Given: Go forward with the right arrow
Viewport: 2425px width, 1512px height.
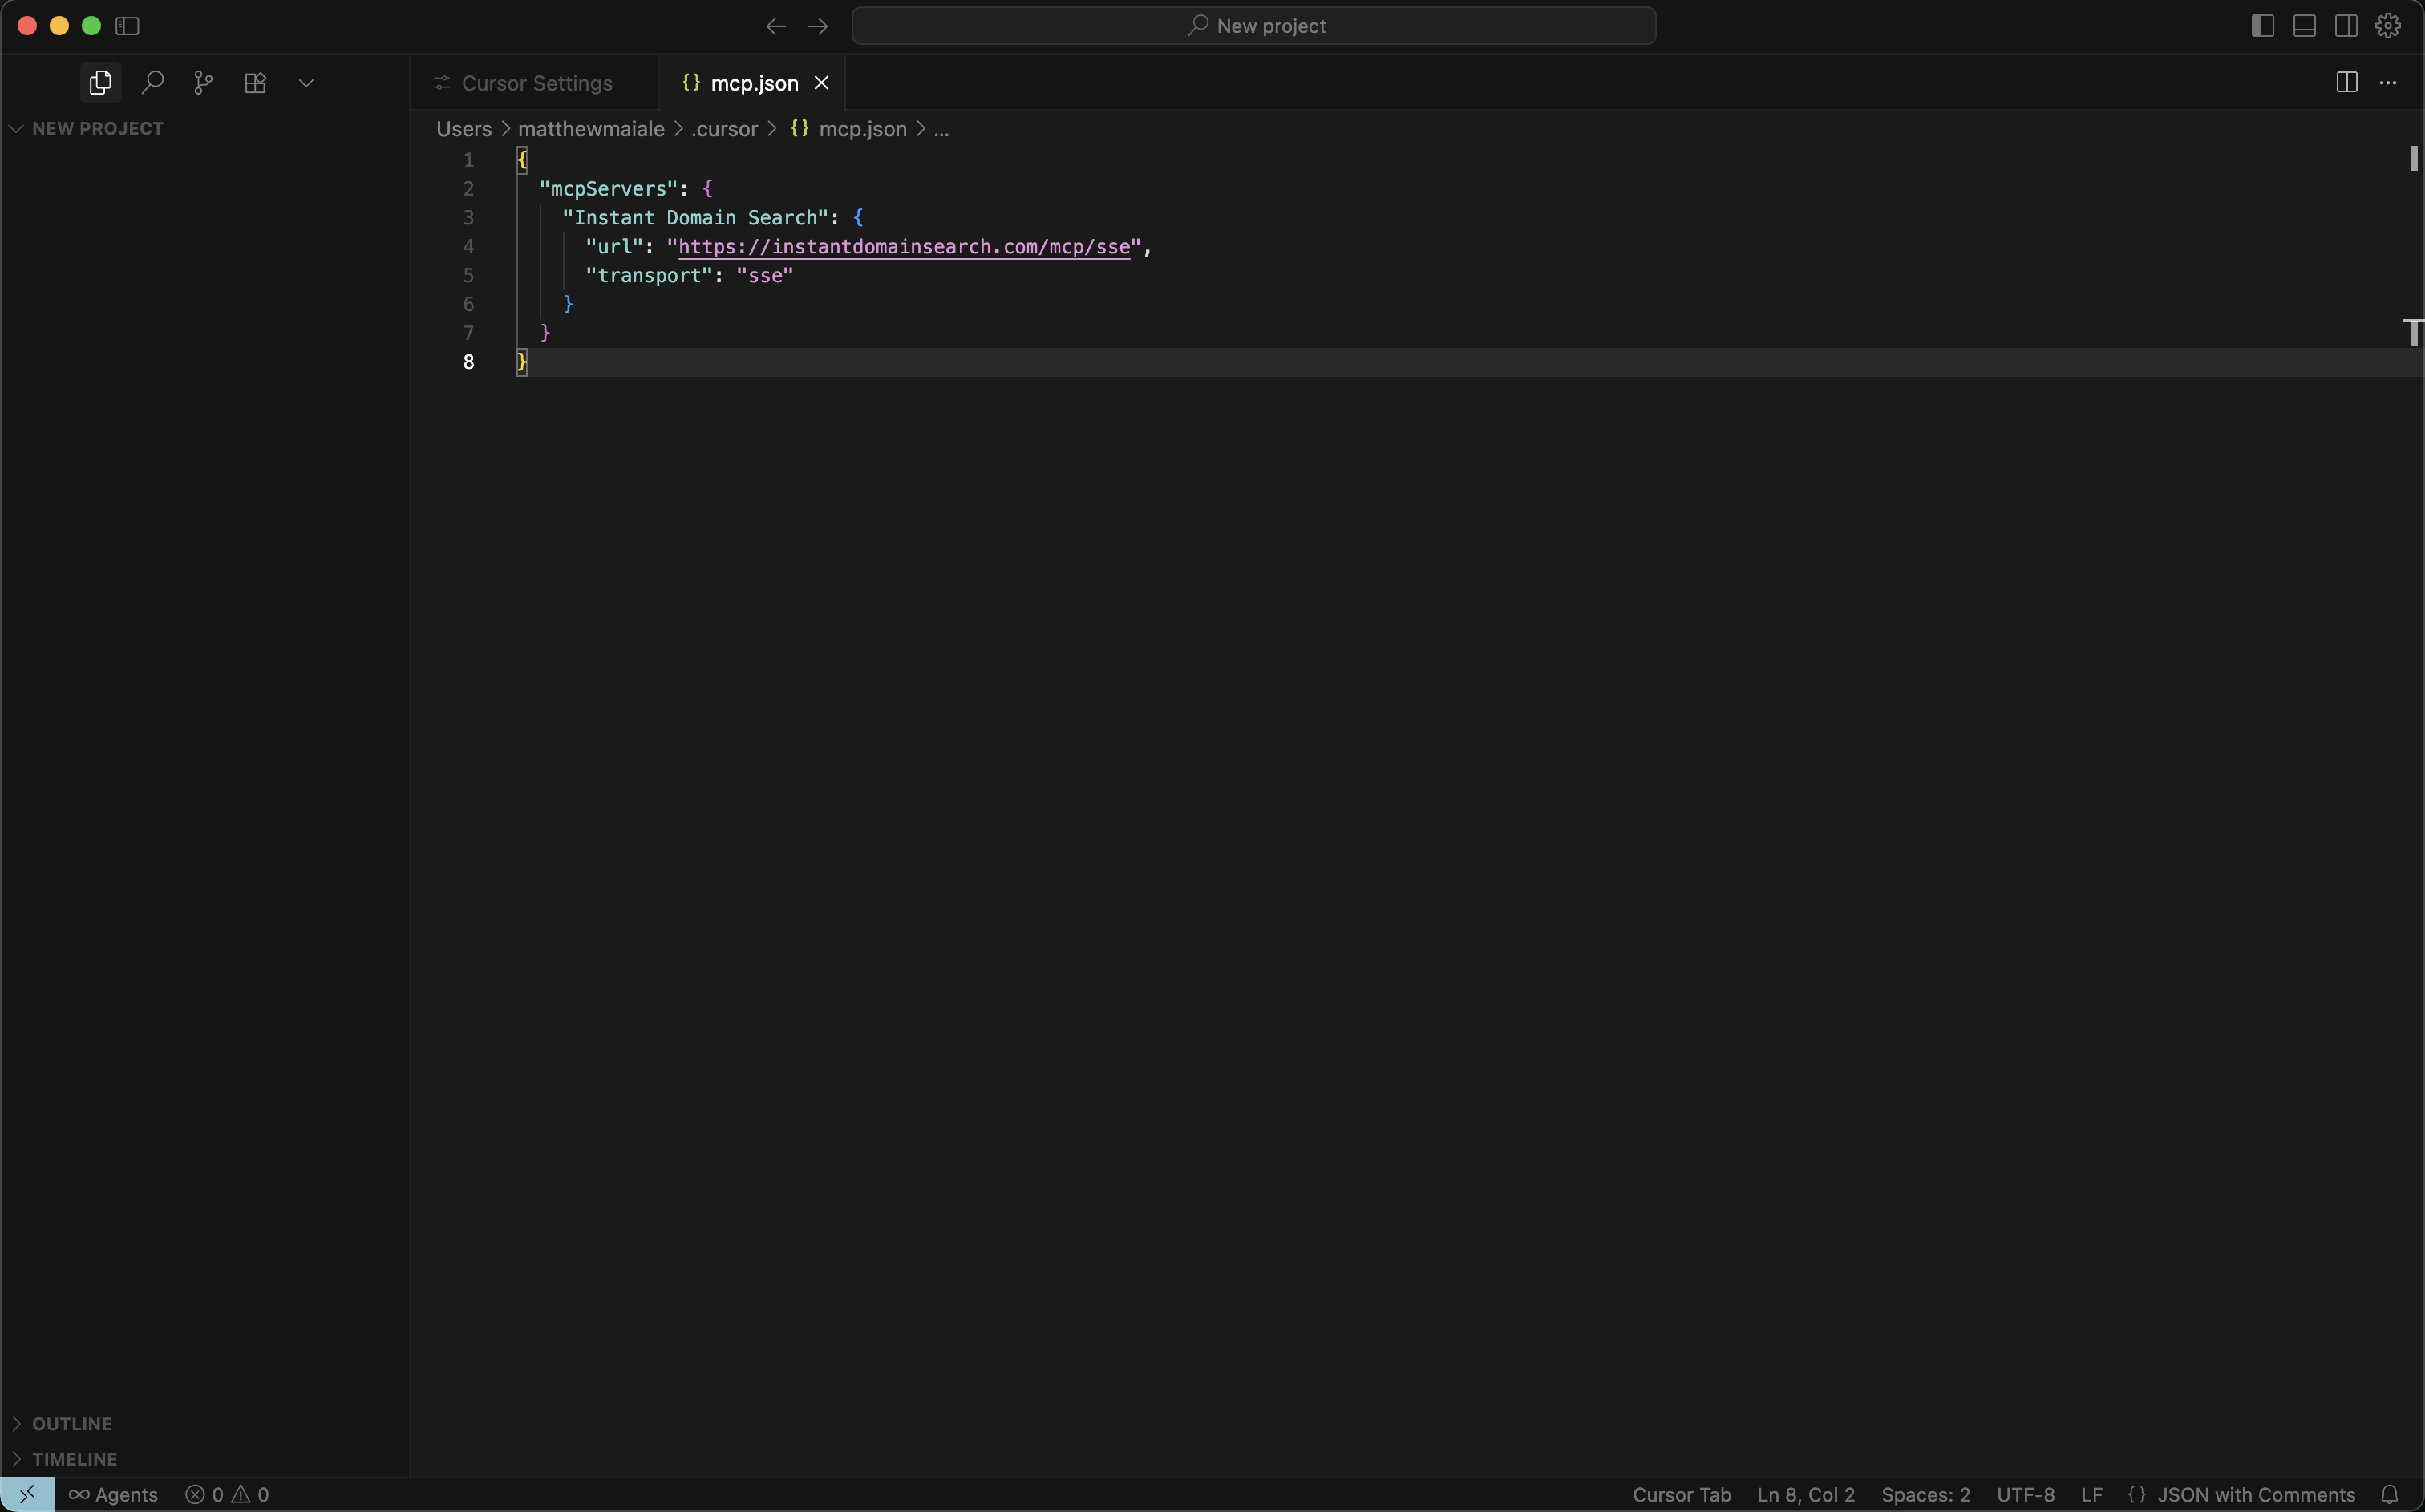Looking at the screenshot, I should pos(817,26).
